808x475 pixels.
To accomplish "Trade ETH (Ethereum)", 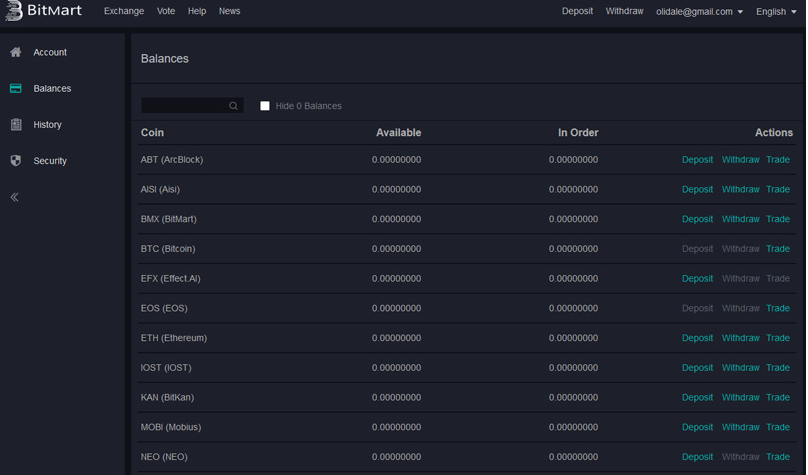I will tap(778, 338).
